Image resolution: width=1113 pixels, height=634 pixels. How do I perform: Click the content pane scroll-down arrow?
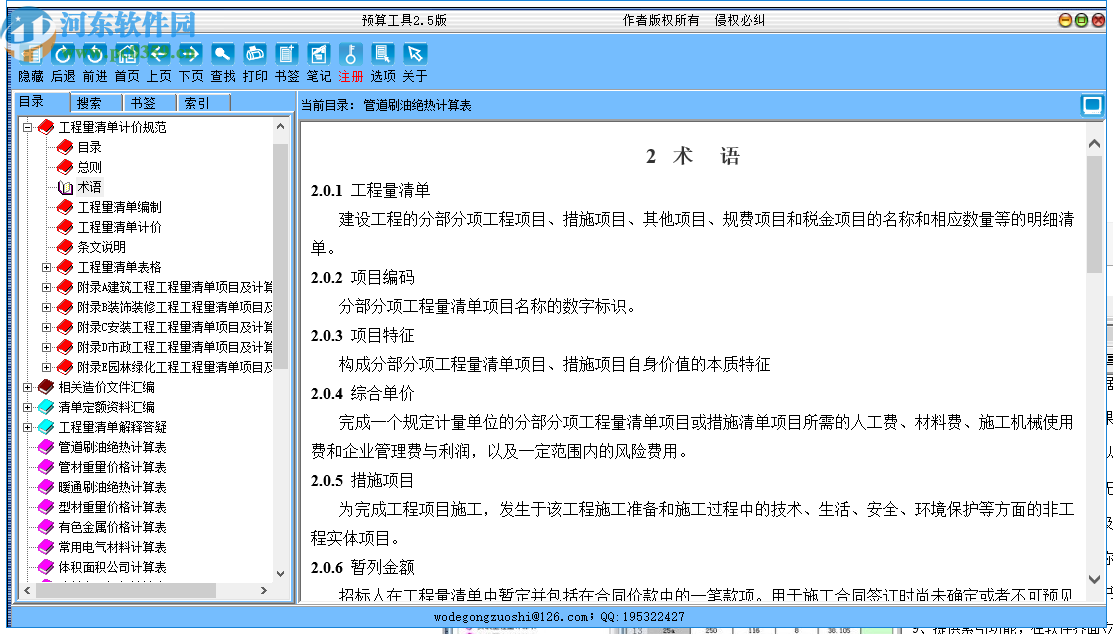[x=1095, y=580]
